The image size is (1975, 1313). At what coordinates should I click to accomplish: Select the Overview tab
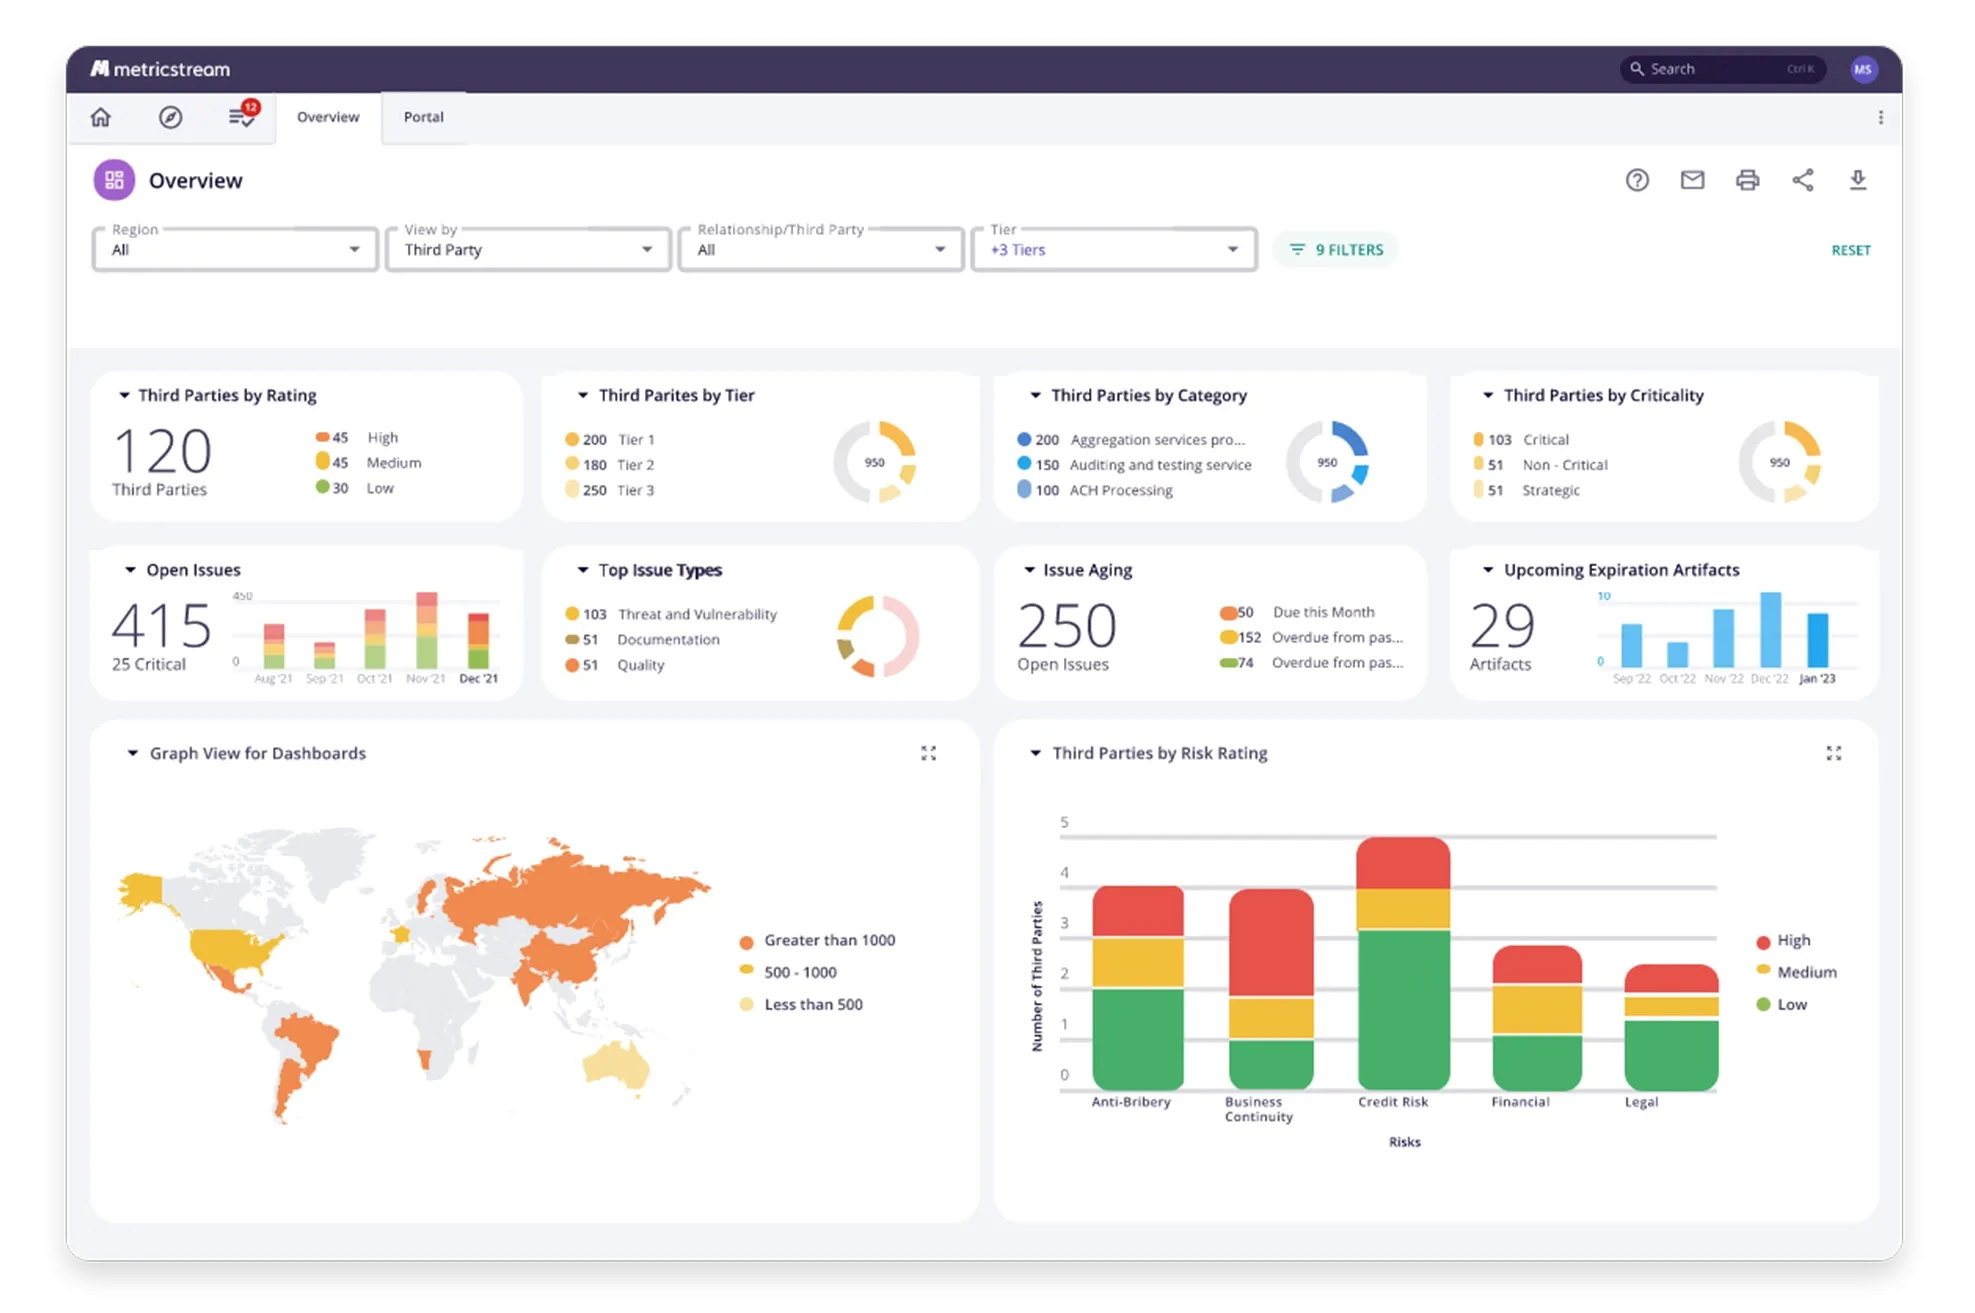(x=328, y=117)
